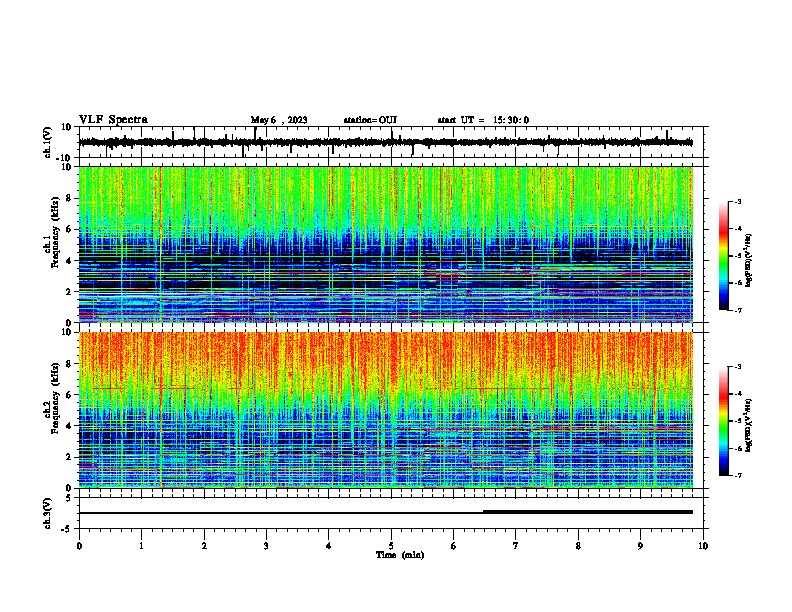Click the "-3" label on ch.1 color scale
The height and width of the screenshot is (612, 792).
(738, 201)
